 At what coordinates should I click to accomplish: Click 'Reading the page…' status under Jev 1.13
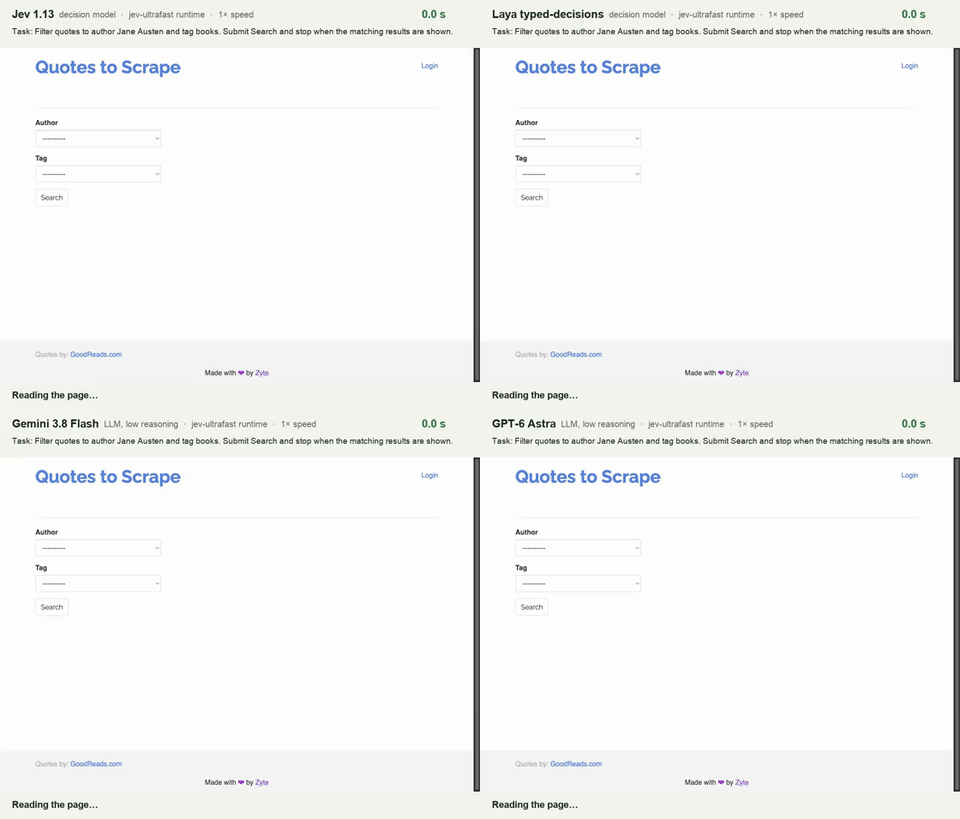click(55, 395)
